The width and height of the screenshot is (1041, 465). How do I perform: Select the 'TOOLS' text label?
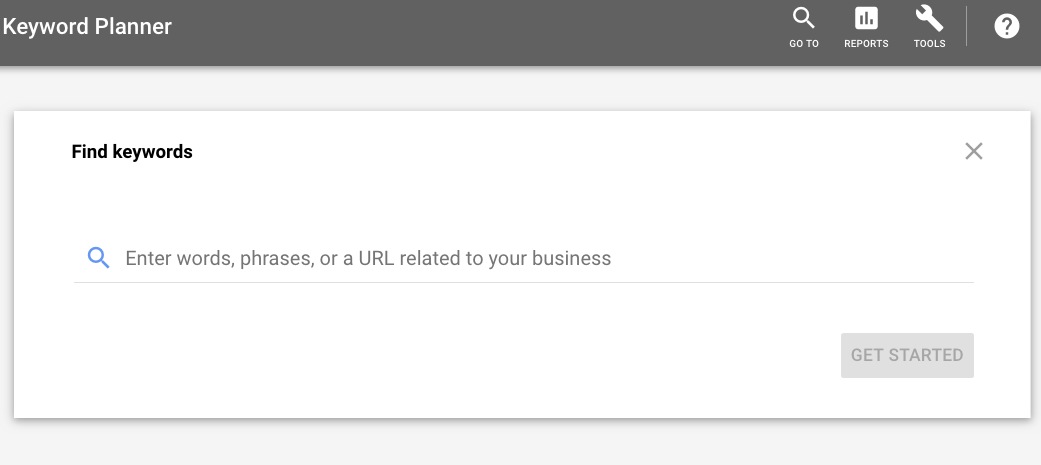pyautogui.click(x=929, y=44)
